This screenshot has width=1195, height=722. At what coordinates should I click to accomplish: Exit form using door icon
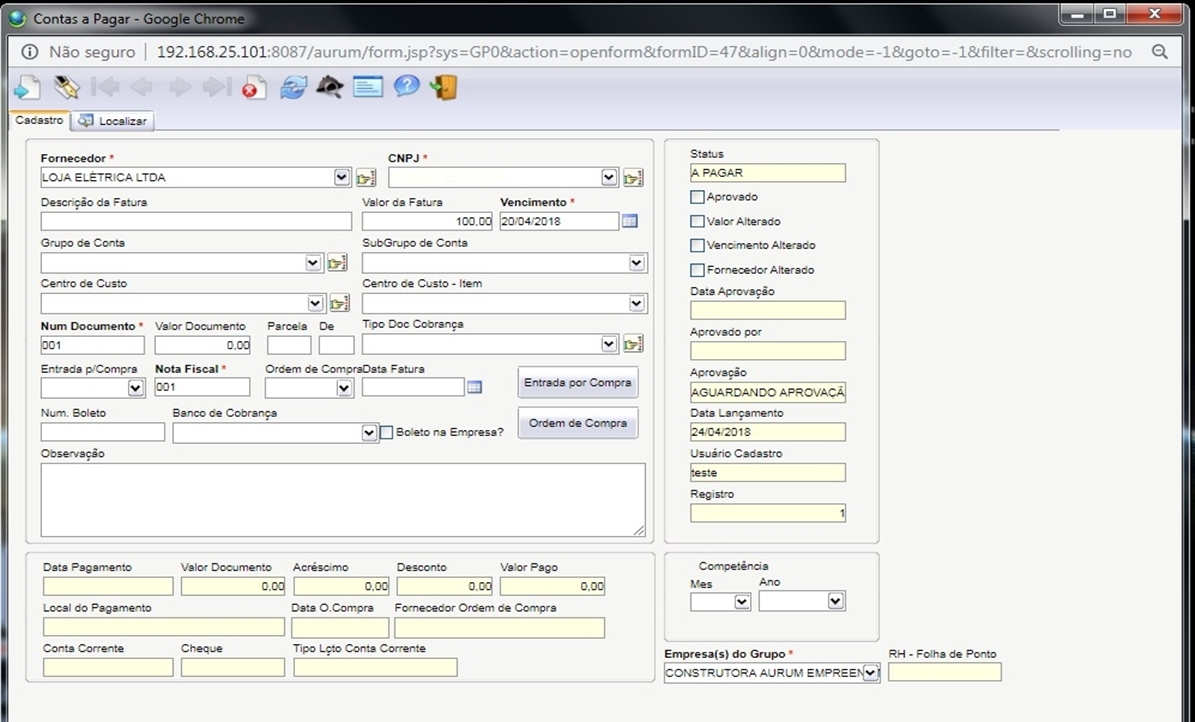pyautogui.click(x=444, y=88)
